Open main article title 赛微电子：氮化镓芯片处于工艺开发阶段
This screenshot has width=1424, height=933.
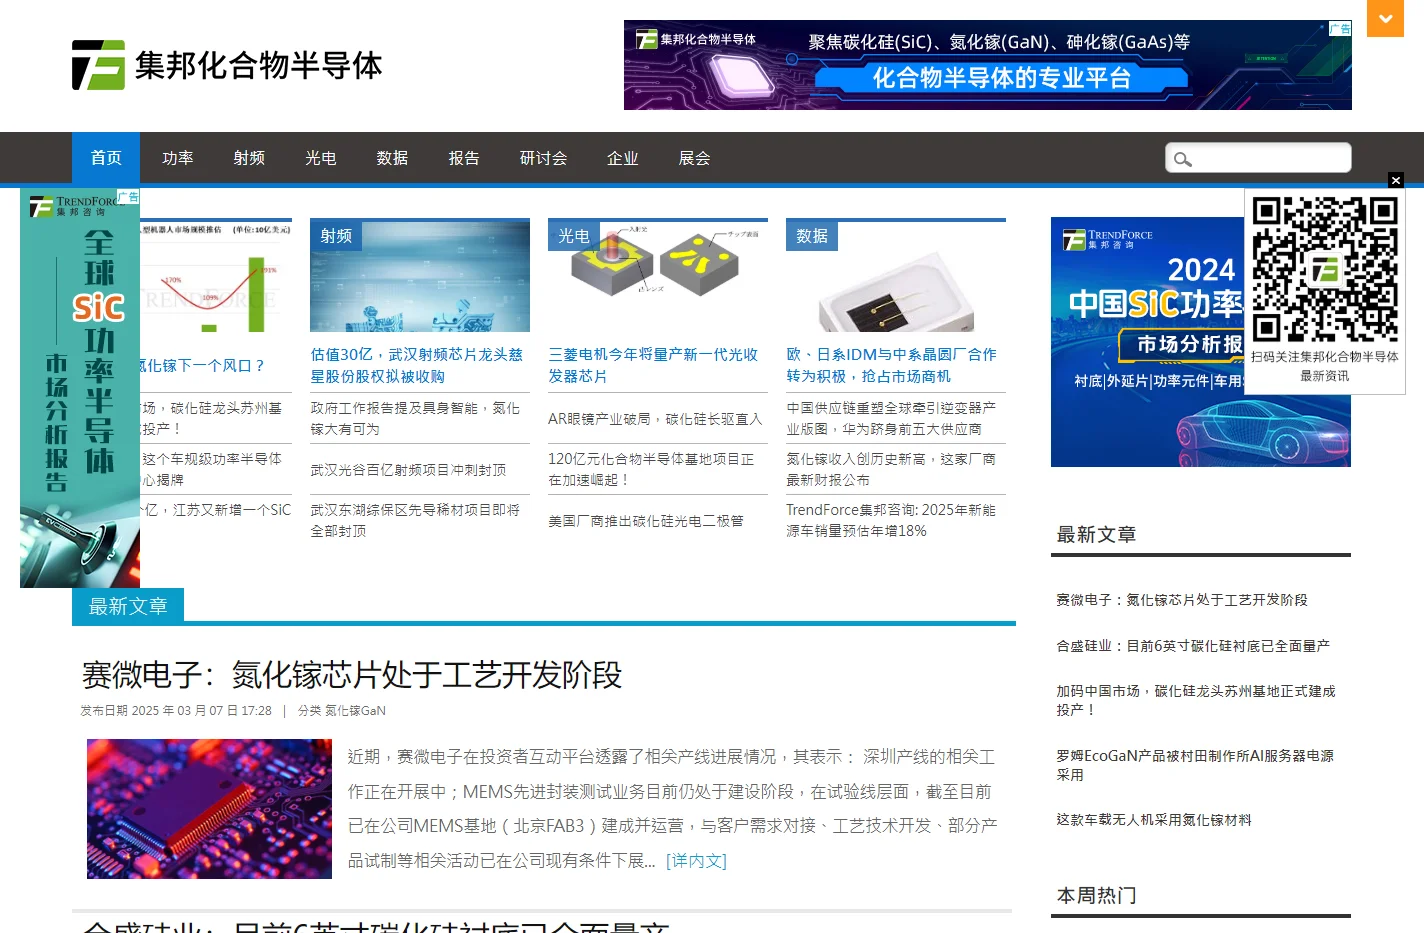tap(352, 675)
